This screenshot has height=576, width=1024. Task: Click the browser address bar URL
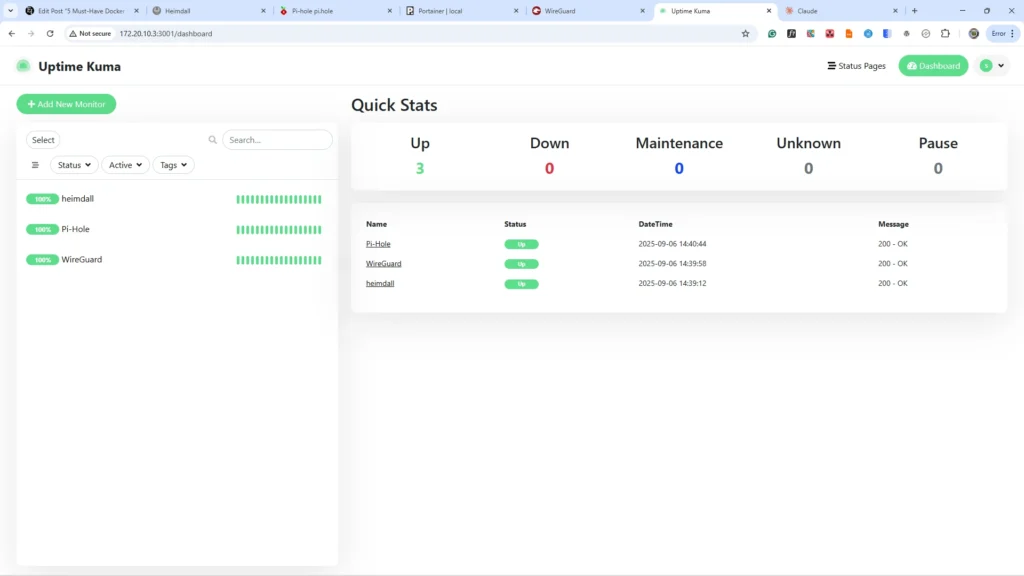(166, 33)
